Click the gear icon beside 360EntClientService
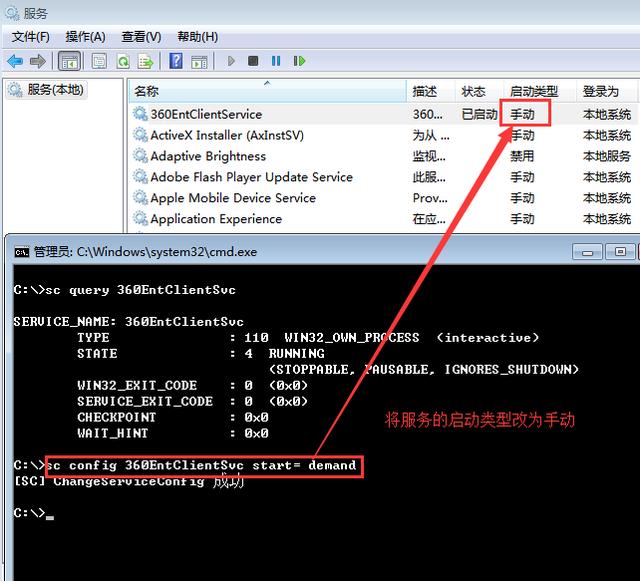The height and width of the screenshot is (581, 640). tap(140, 114)
